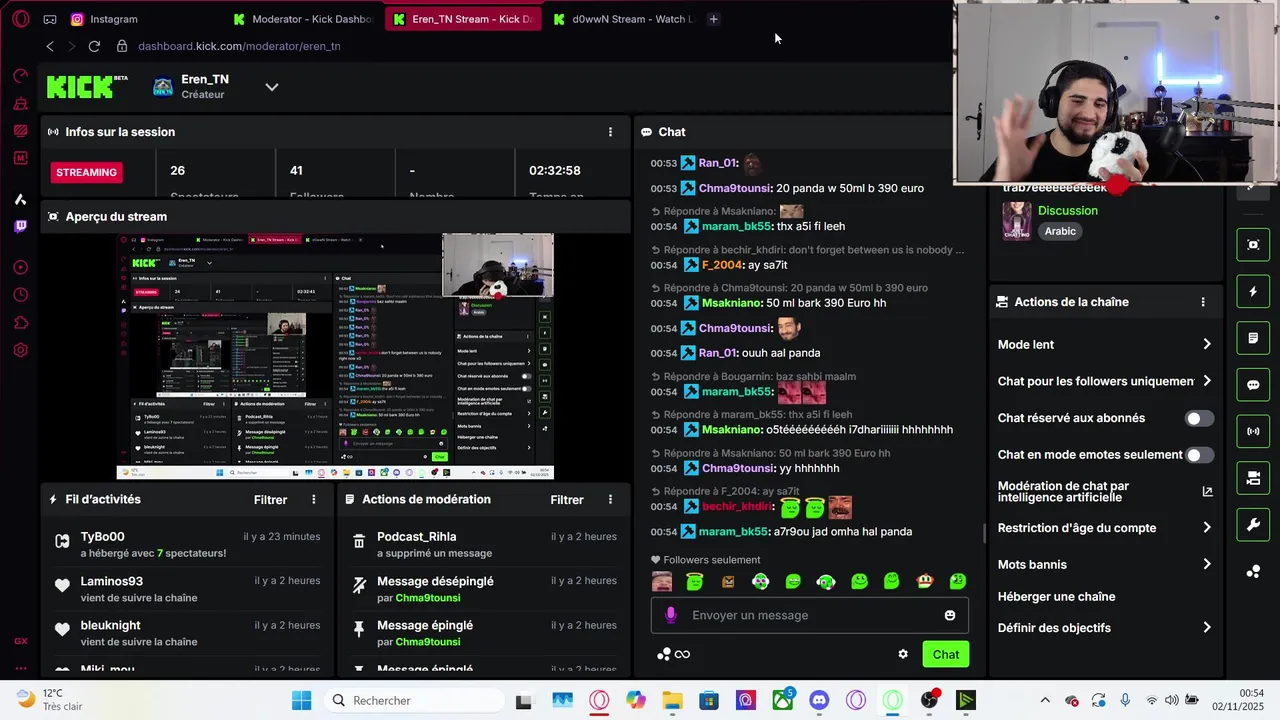Click the Arabic language tag
Image resolution: width=1280 pixels, height=720 pixels.
1060,231
